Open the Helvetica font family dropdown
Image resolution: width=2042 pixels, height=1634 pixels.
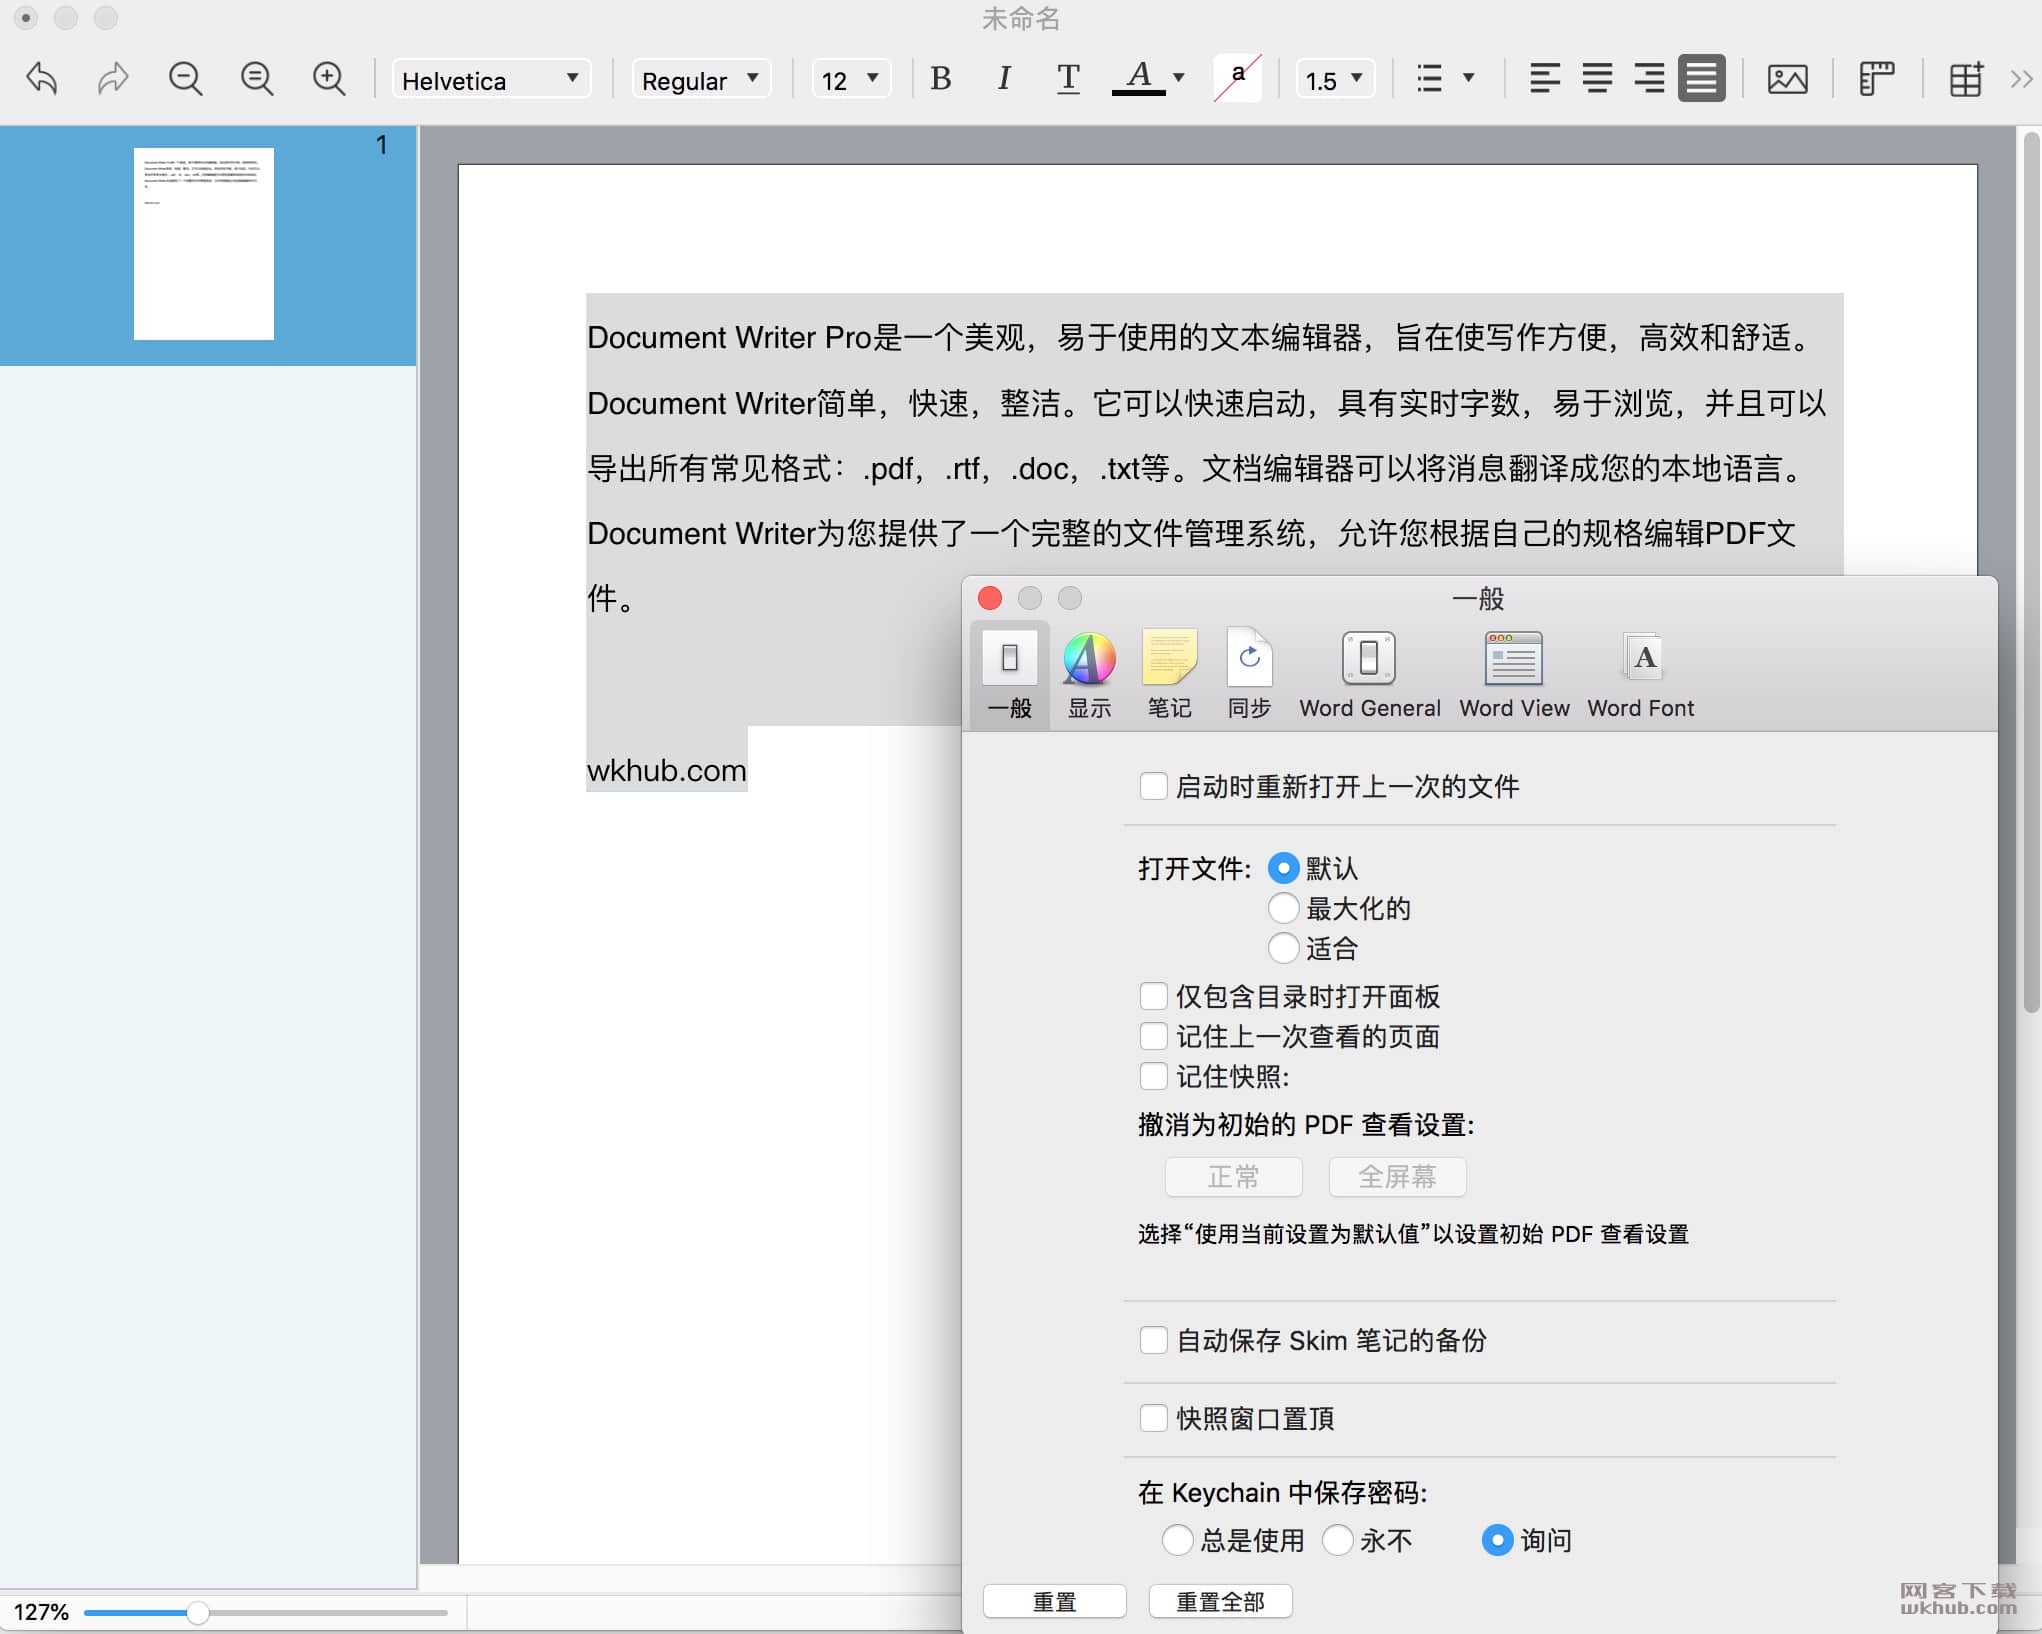[x=491, y=79]
